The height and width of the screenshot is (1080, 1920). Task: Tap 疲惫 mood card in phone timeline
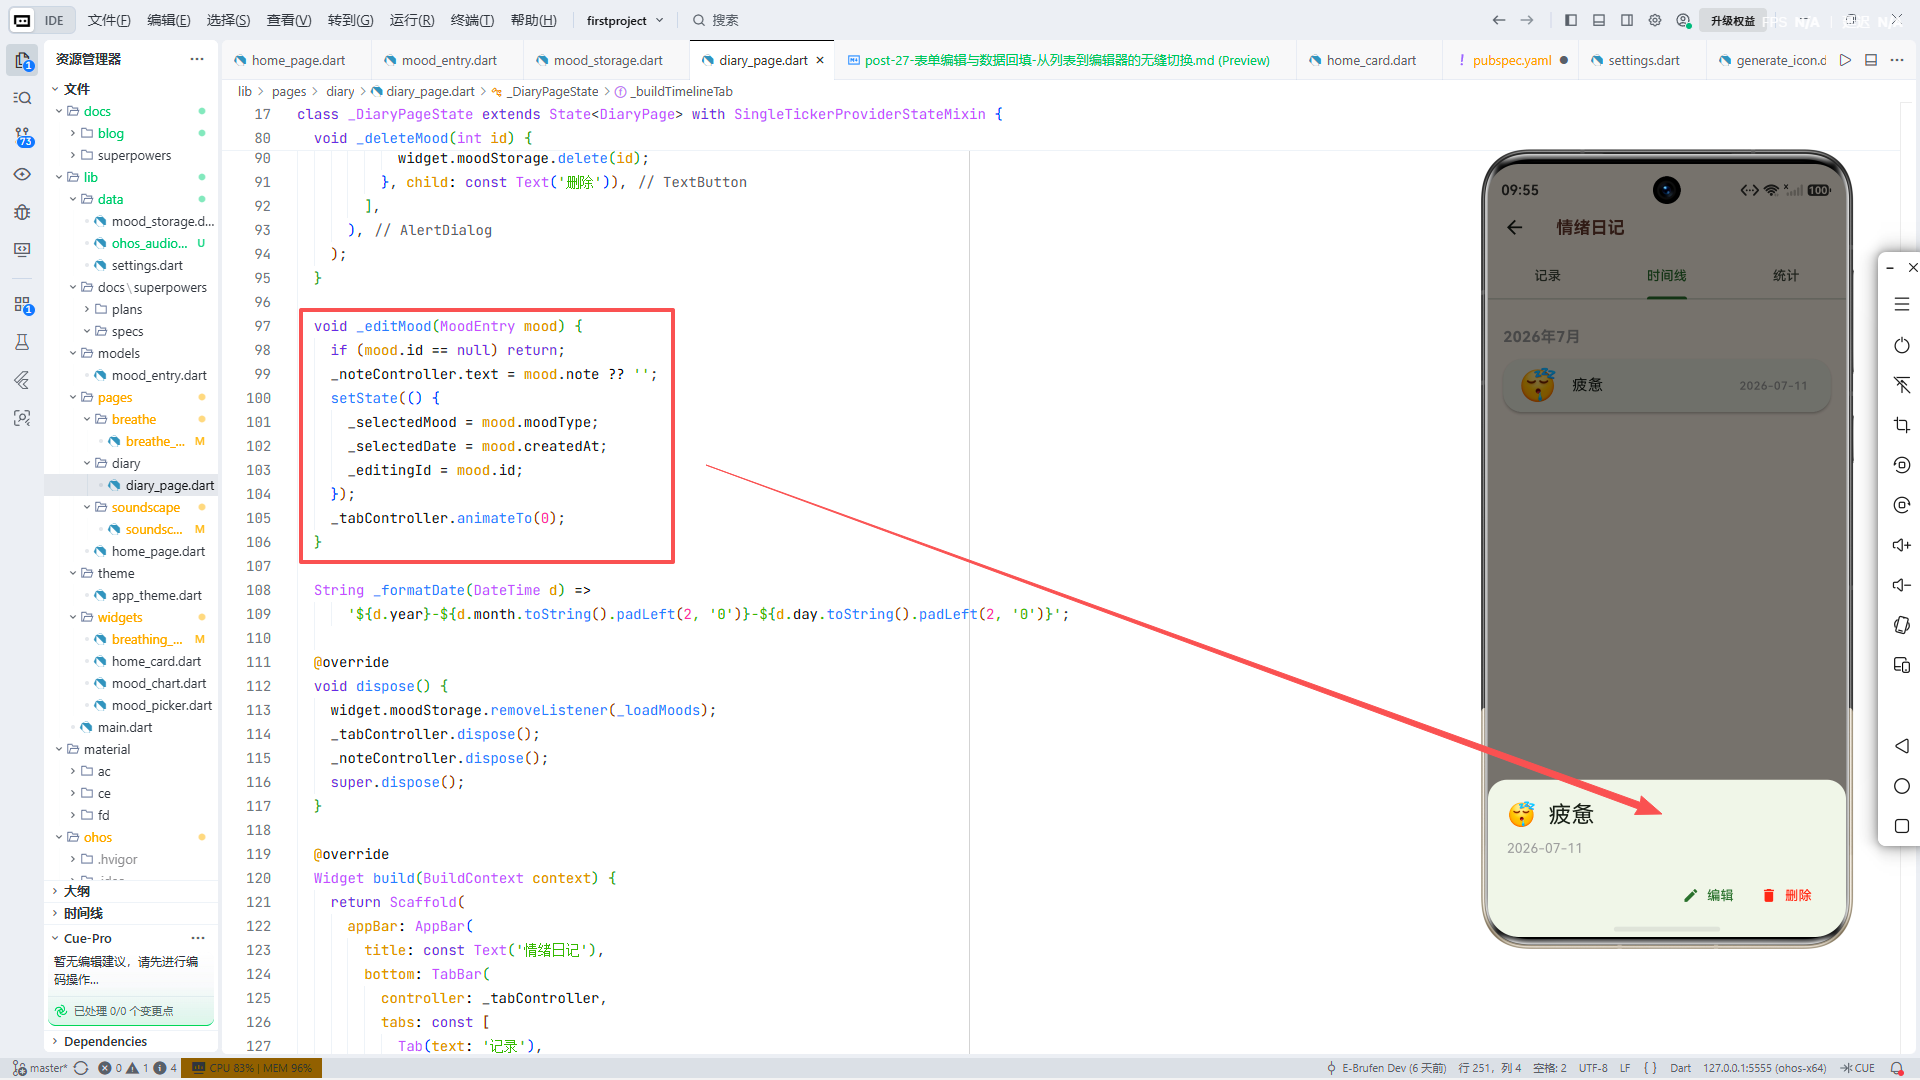coord(1666,385)
